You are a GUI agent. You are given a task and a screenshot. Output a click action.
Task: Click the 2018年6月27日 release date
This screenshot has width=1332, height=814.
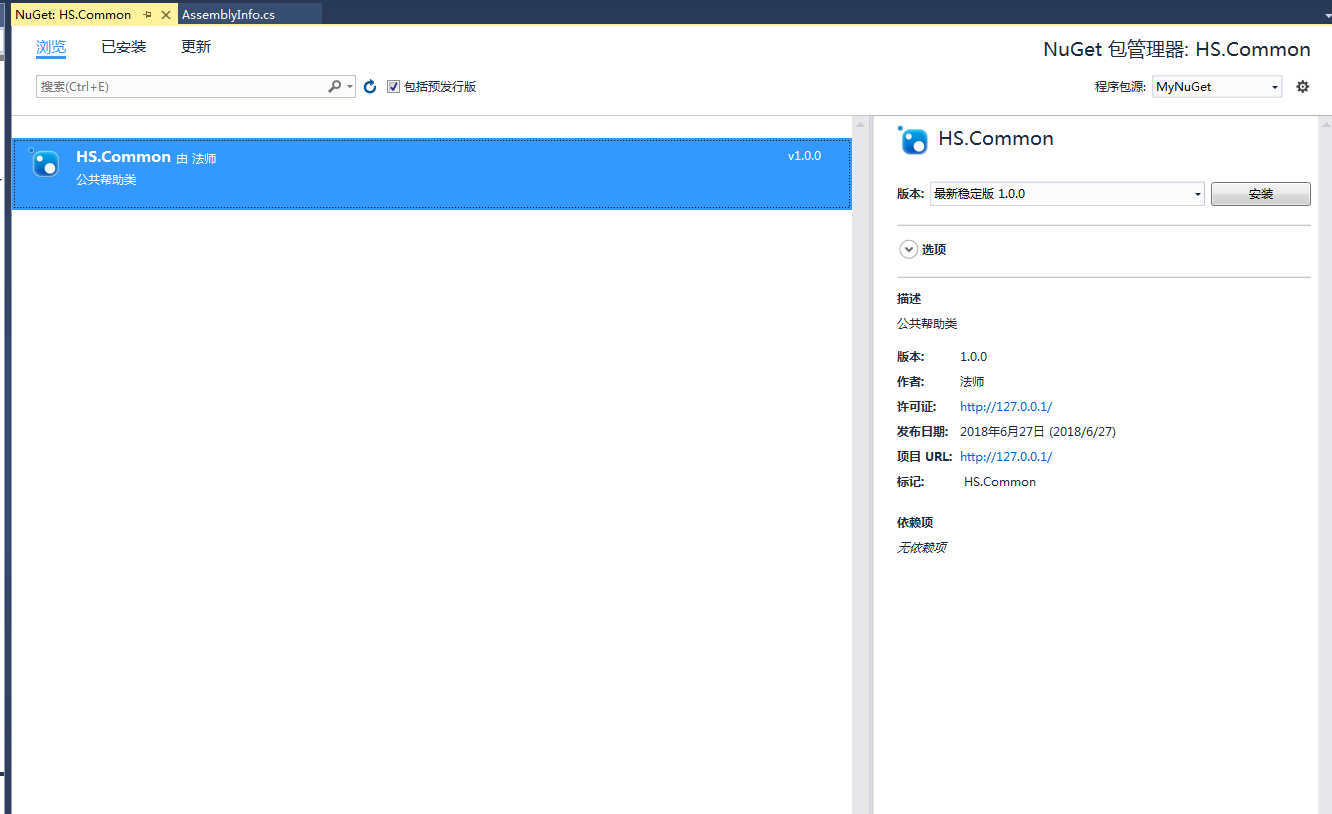(1038, 432)
